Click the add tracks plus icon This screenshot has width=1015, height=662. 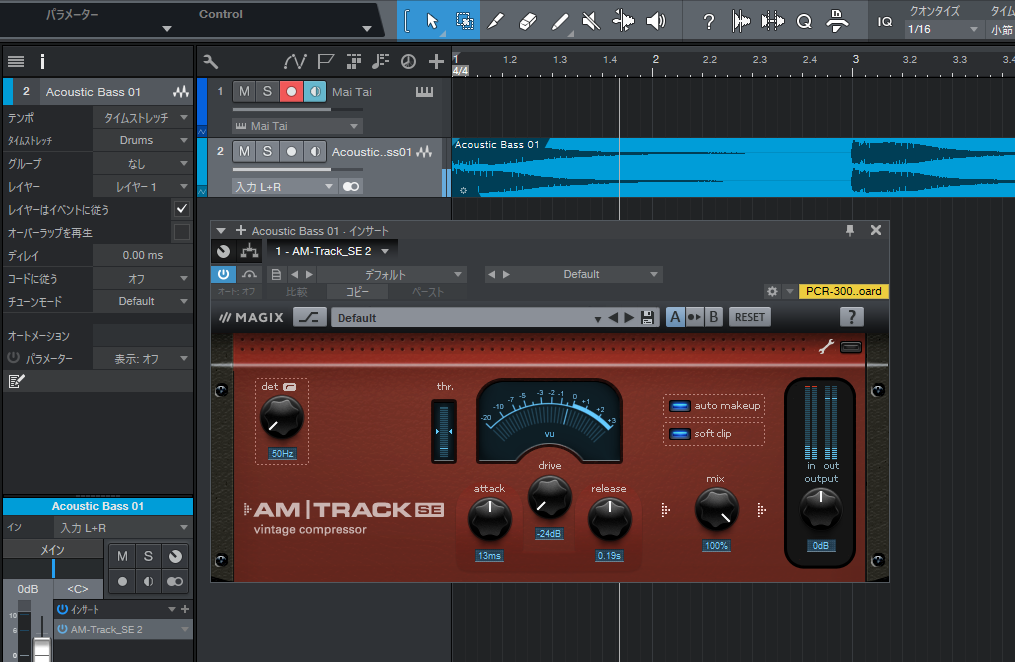(436, 61)
